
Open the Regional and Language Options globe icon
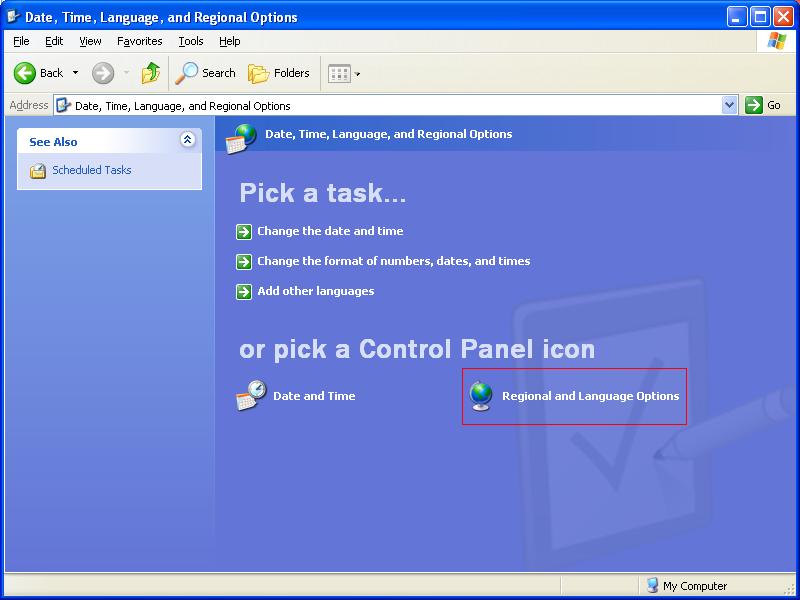pyautogui.click(x=481, y=396)
